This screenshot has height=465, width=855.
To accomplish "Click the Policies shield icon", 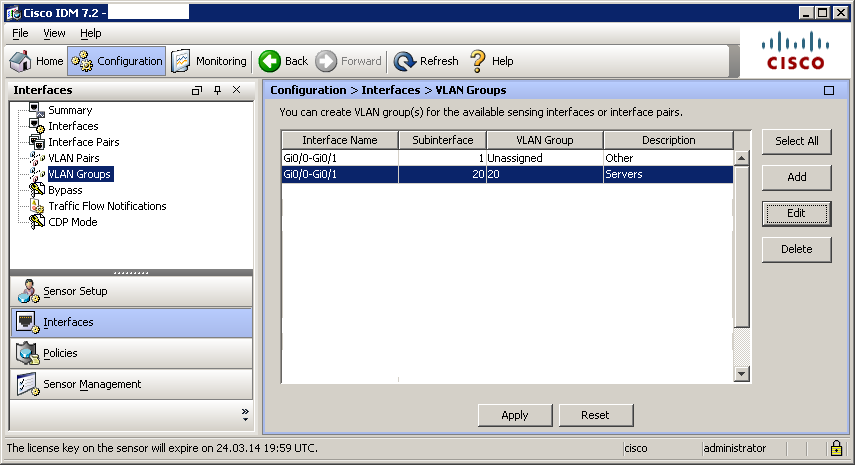I will point(27,353).
